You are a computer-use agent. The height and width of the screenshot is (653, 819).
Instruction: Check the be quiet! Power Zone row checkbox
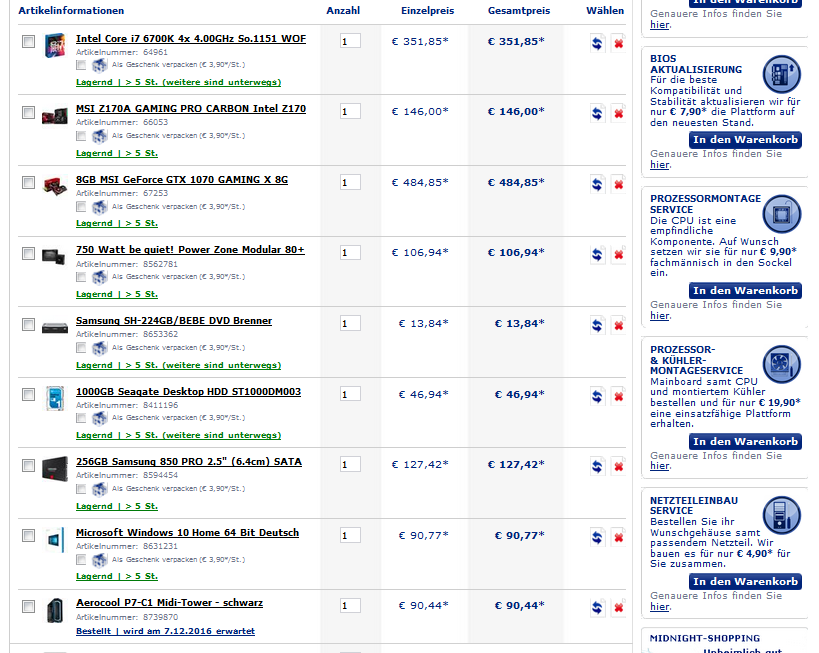click(x=28, y=253)
